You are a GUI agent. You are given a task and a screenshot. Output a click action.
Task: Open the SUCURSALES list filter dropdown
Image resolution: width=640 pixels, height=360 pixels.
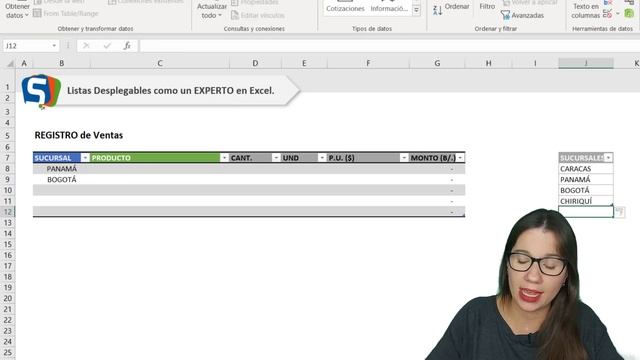[x=608, y=158]
